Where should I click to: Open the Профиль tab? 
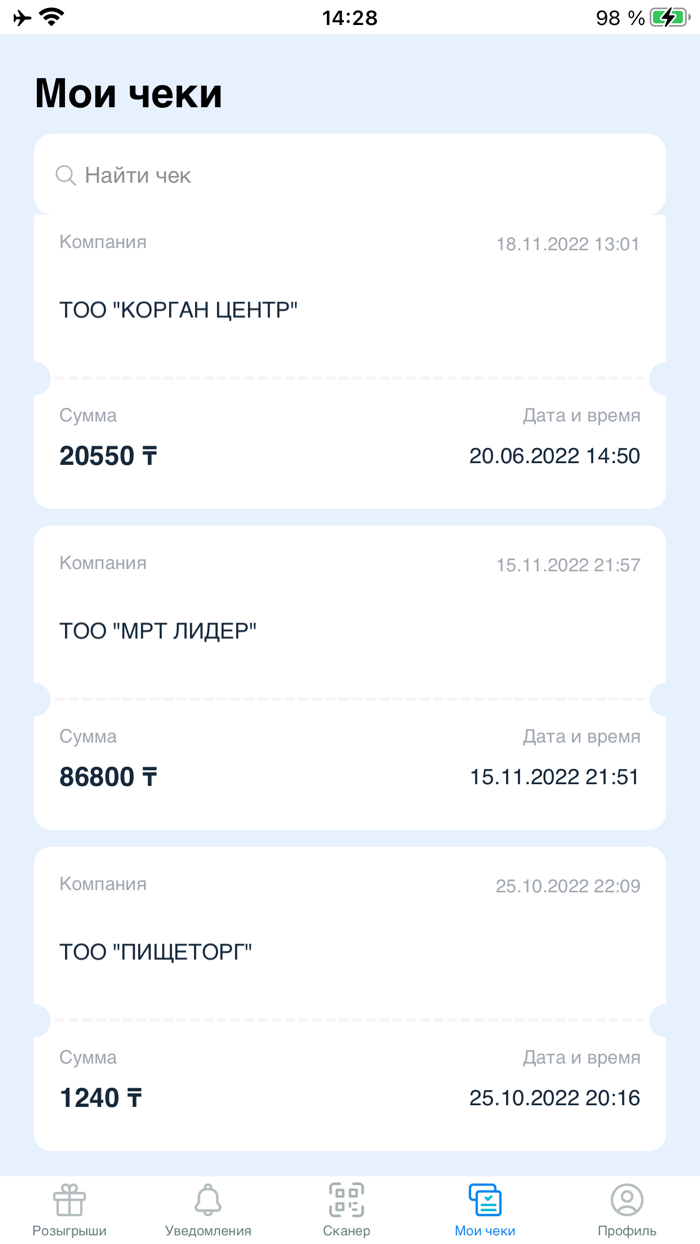coord(627,1210)
